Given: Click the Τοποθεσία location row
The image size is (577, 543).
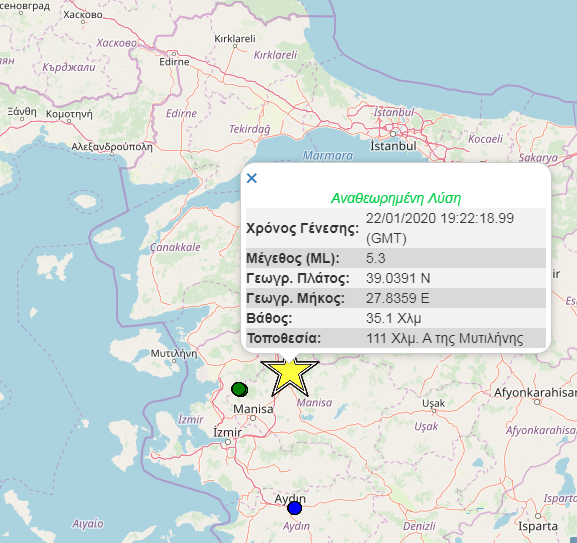Looking at the screenshot, I should point(396,338).
